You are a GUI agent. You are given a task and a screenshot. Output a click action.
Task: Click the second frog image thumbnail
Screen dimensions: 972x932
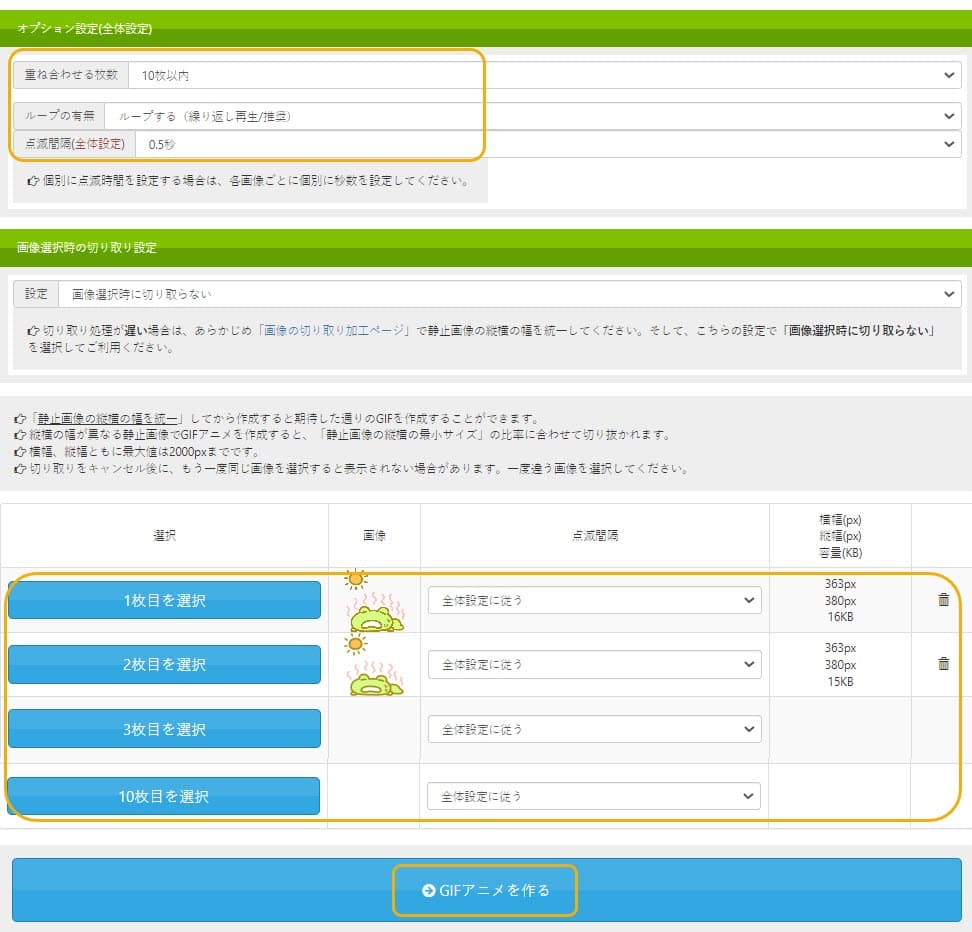[x=373, y=665]
